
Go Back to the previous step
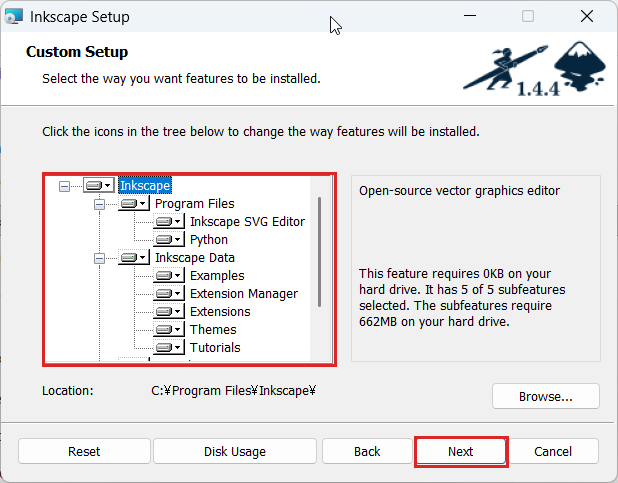click(x=367, y=451)
